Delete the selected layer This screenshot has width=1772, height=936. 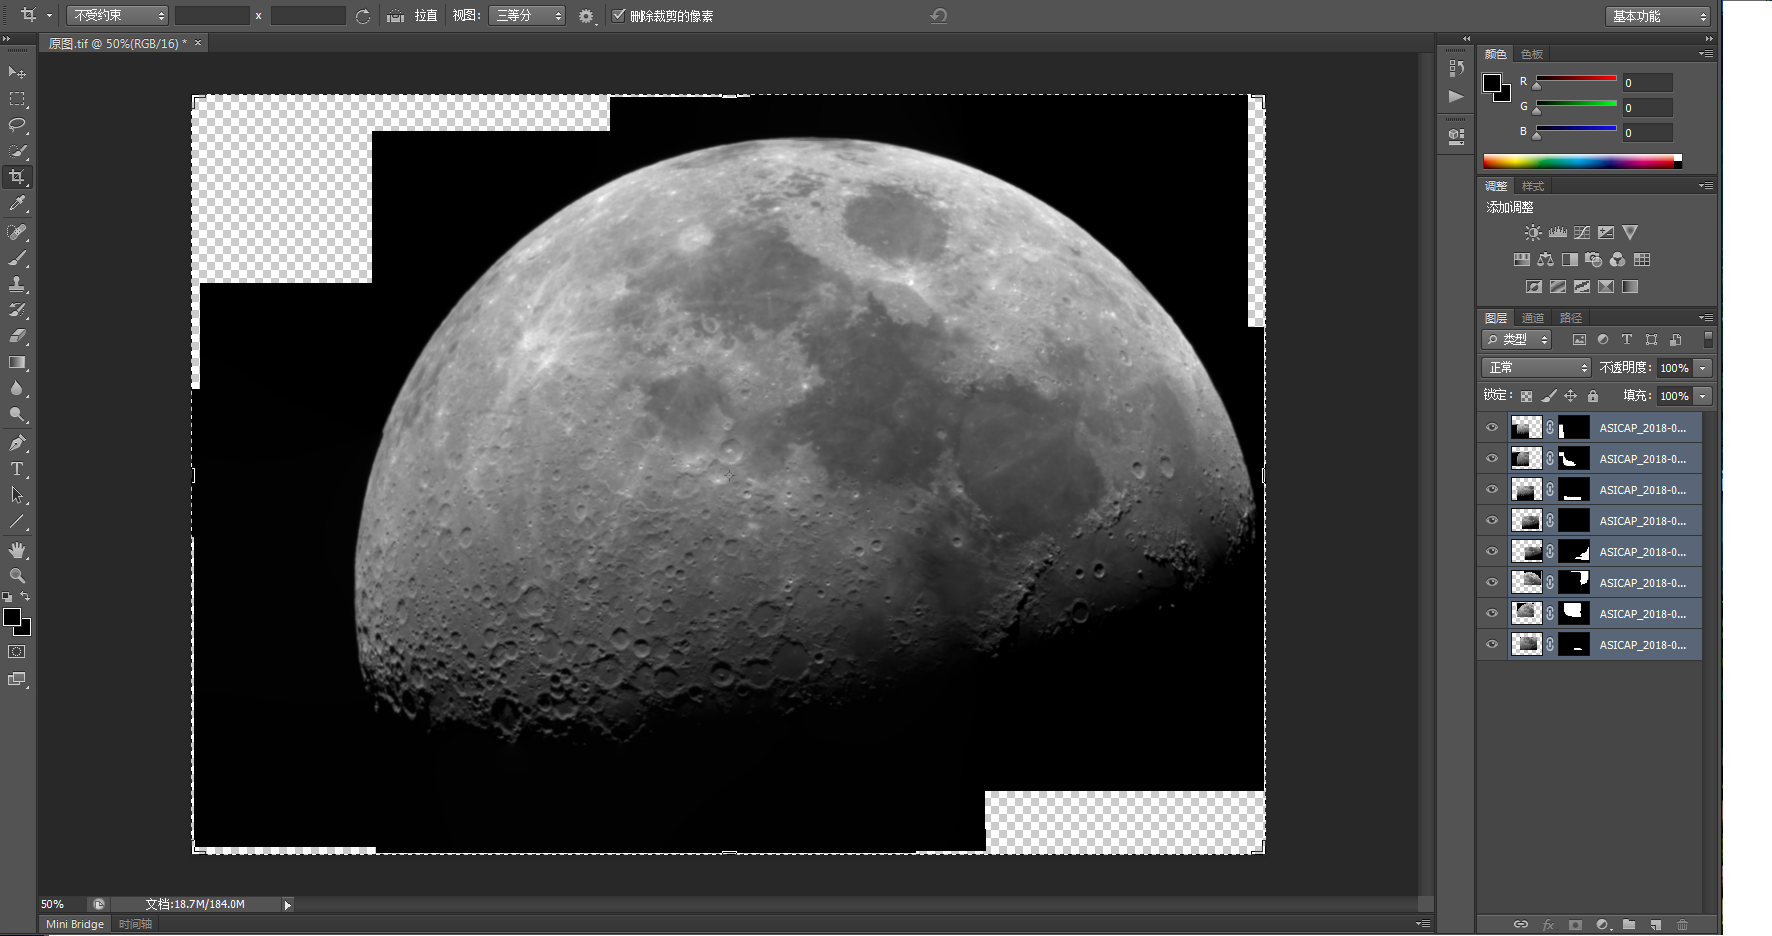(x=1683, y=925)
